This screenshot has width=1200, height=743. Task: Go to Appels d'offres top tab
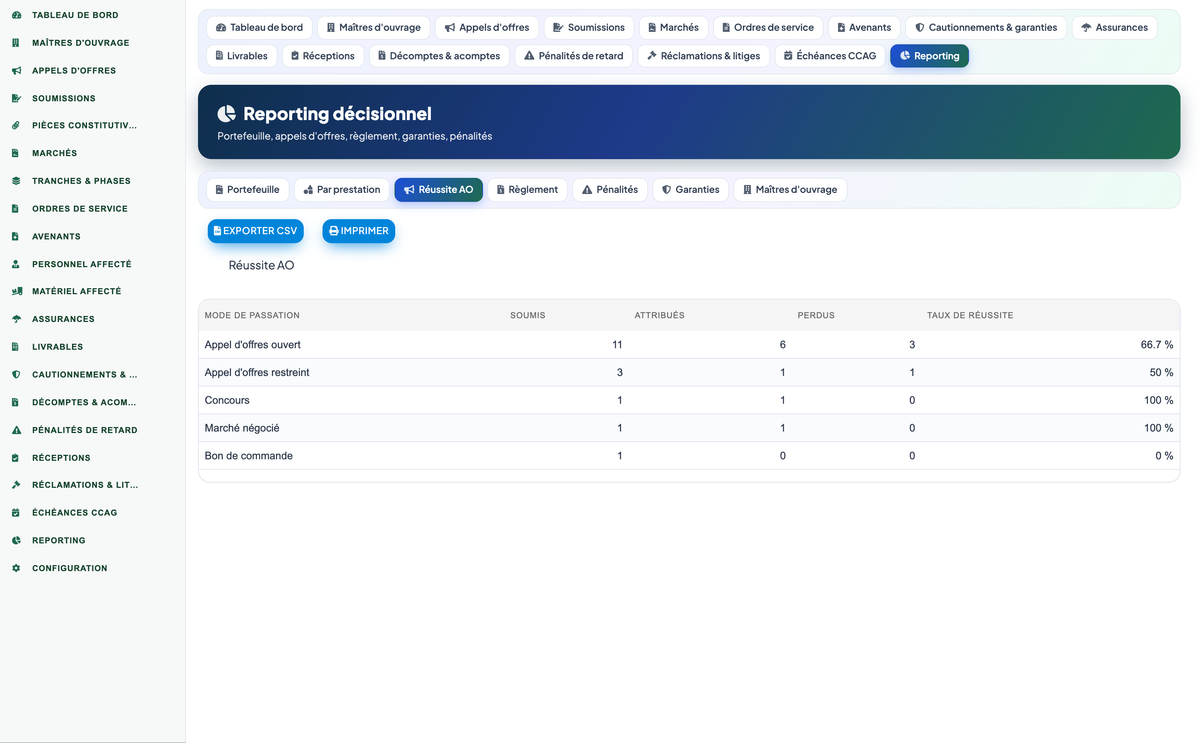[x=487, y=28]
